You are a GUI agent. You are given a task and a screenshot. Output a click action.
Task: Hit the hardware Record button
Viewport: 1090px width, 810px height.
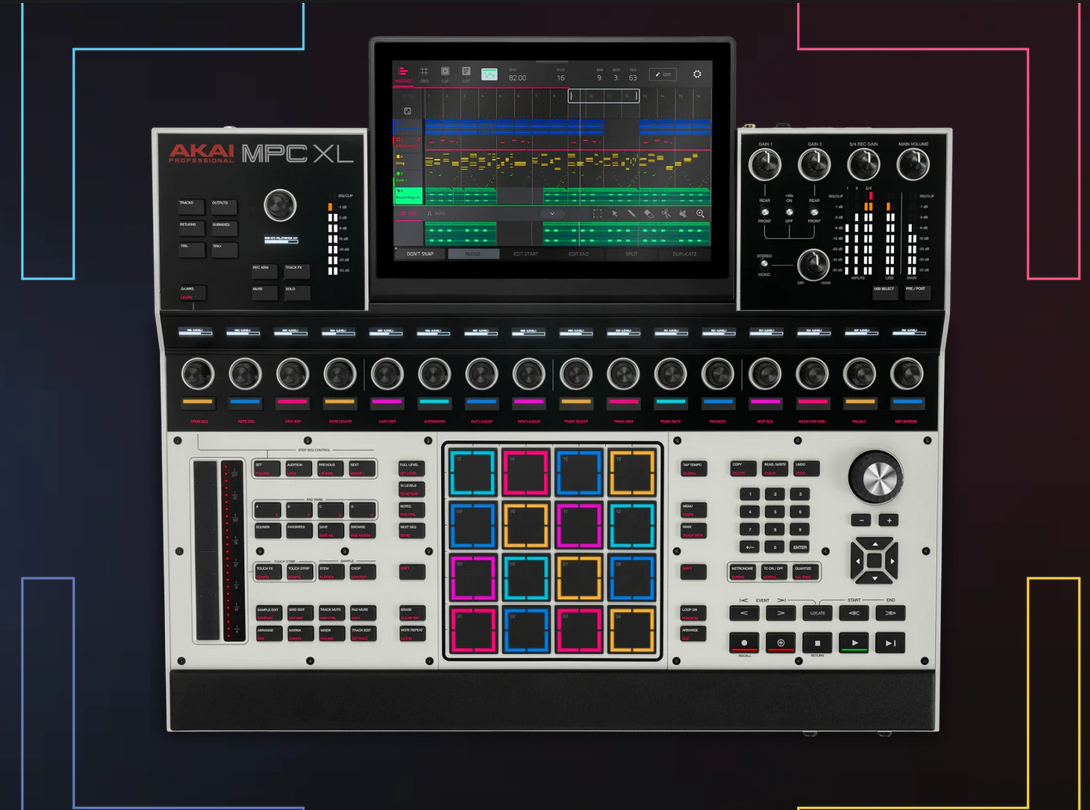pos(745,643)
